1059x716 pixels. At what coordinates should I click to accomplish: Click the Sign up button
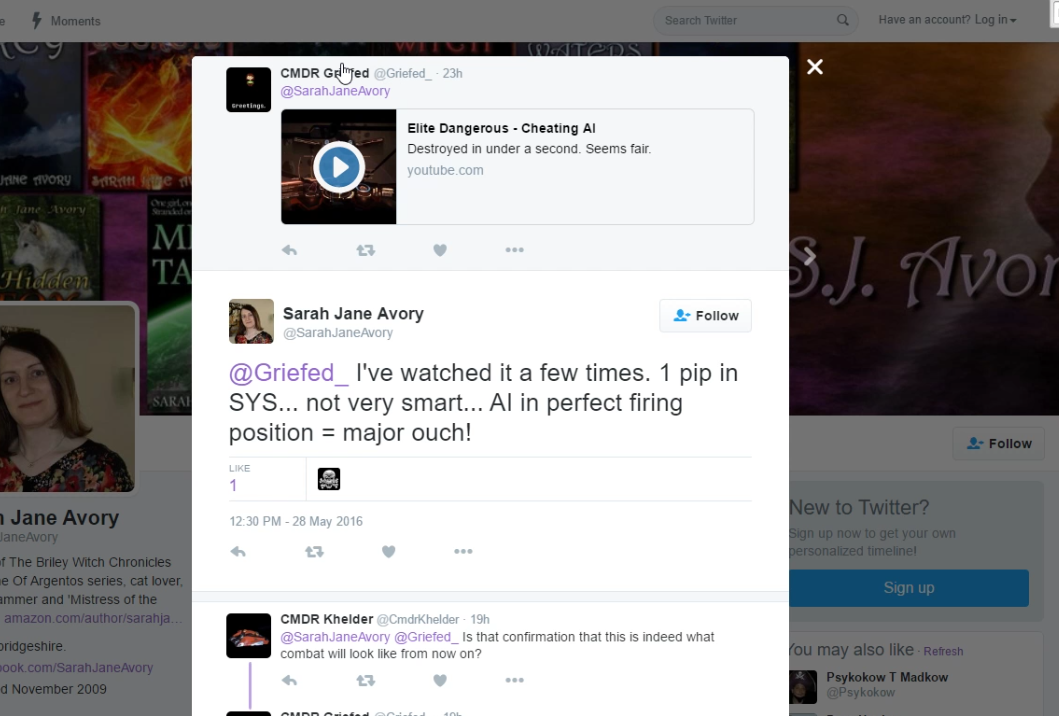point(908,588)
